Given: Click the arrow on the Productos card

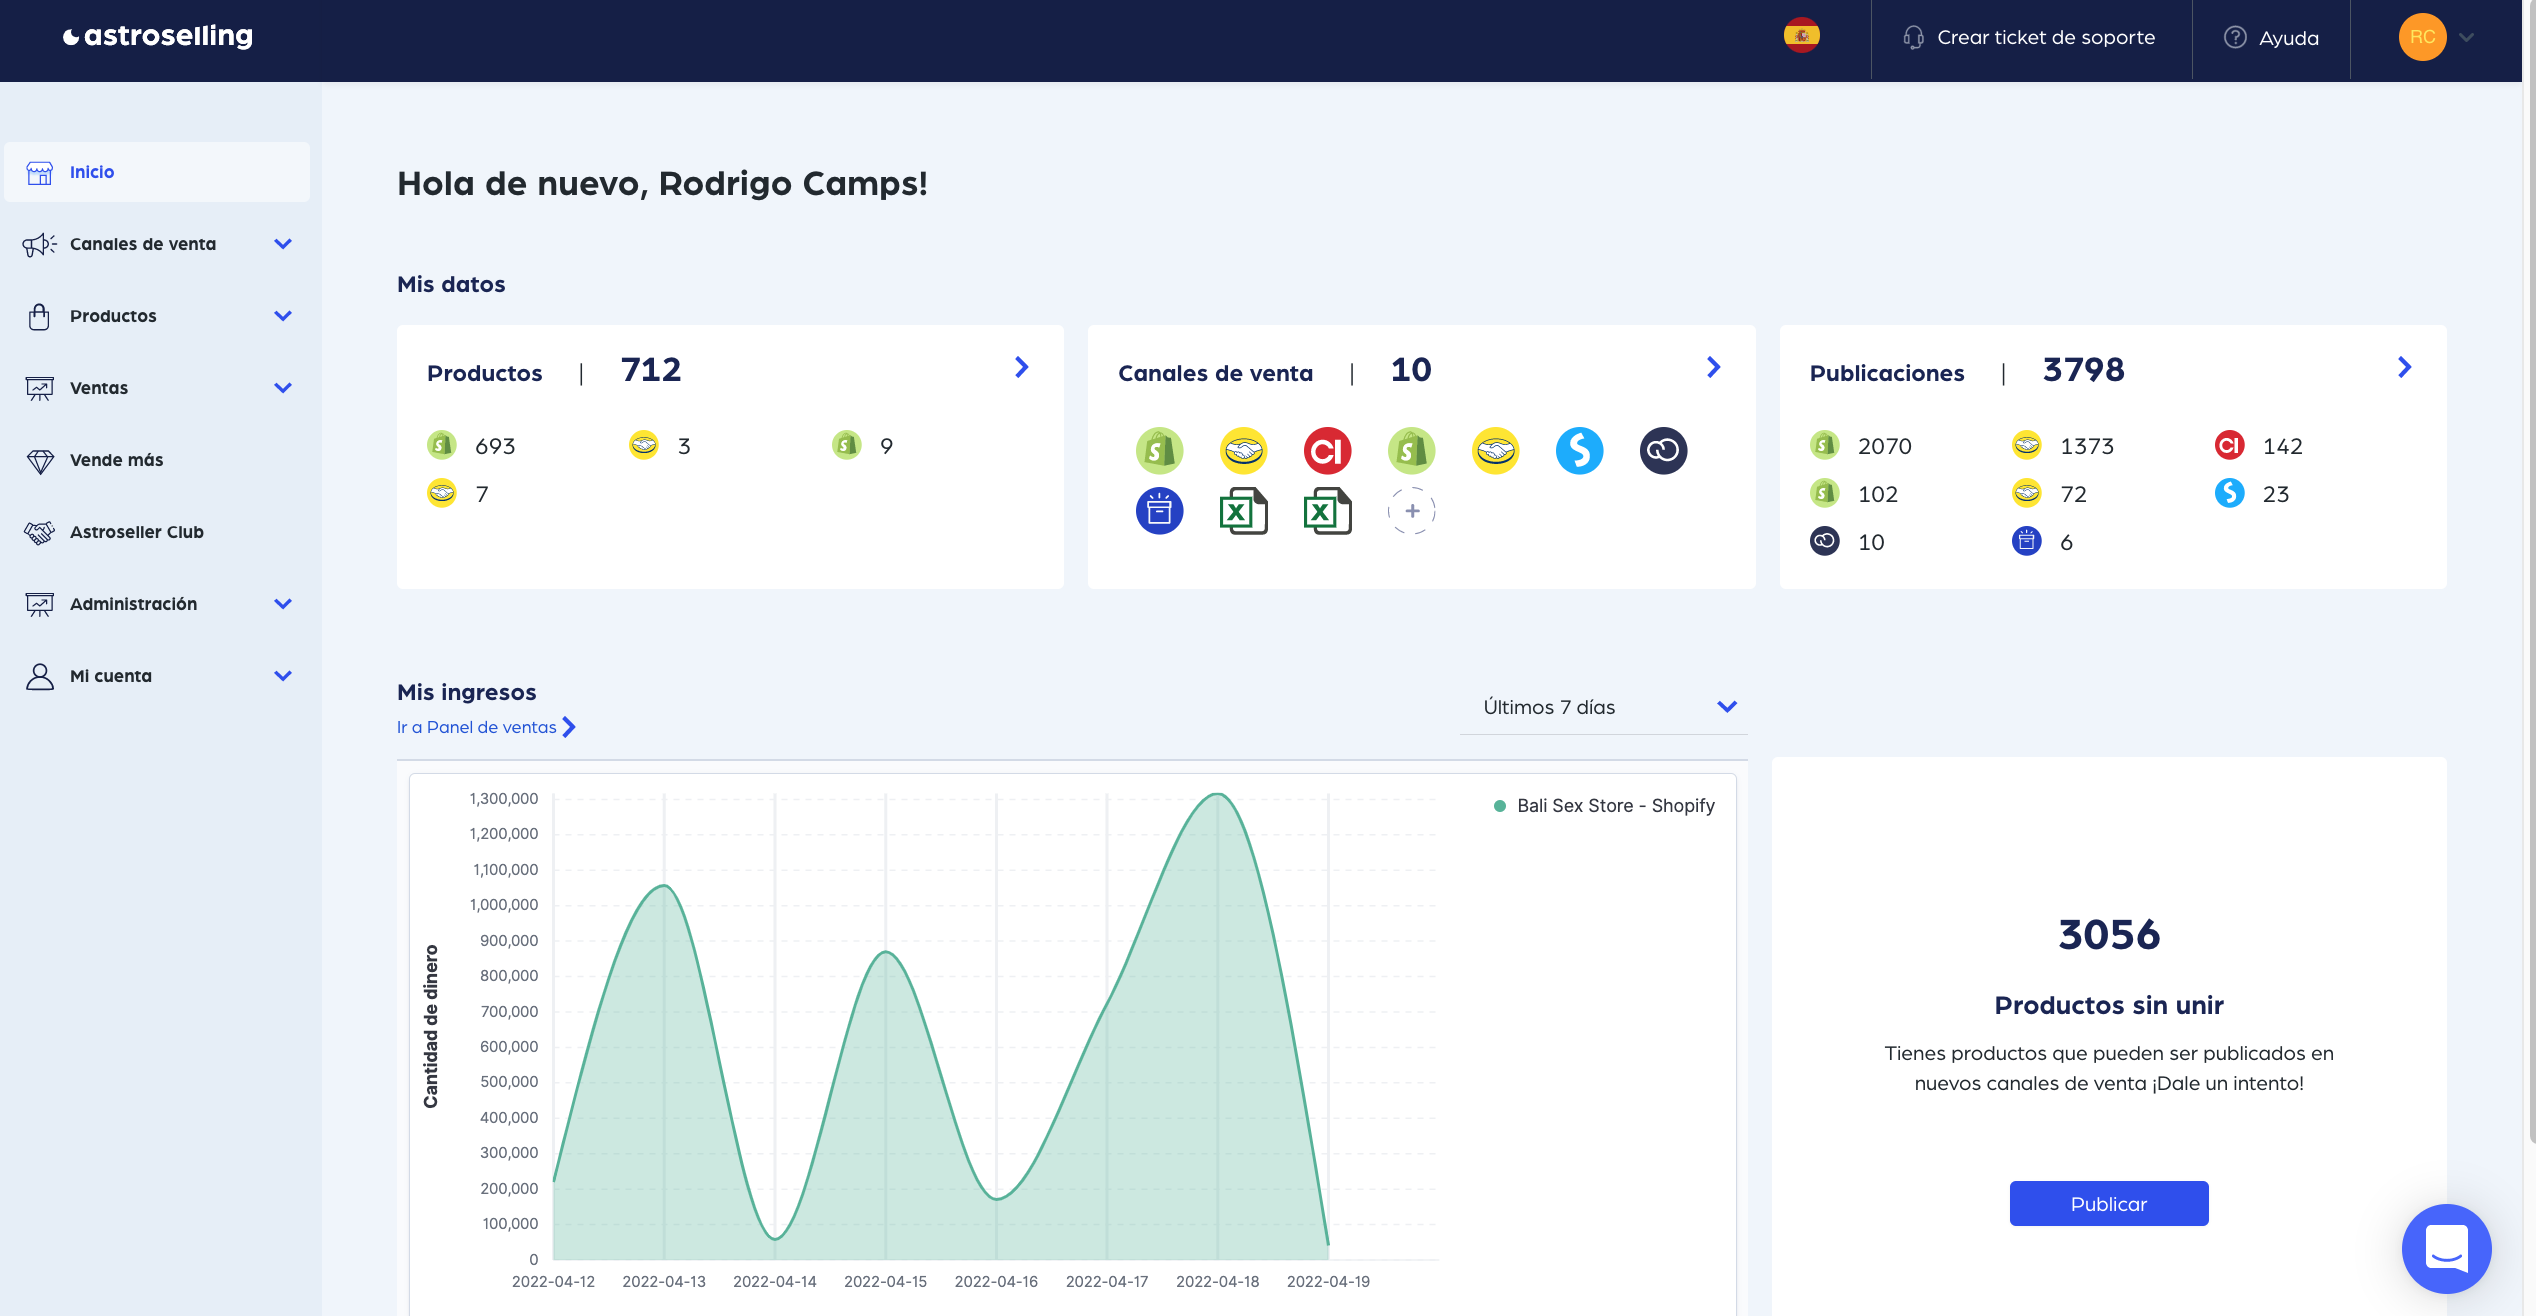Looking at the screenshot, I should point(1021,367).
